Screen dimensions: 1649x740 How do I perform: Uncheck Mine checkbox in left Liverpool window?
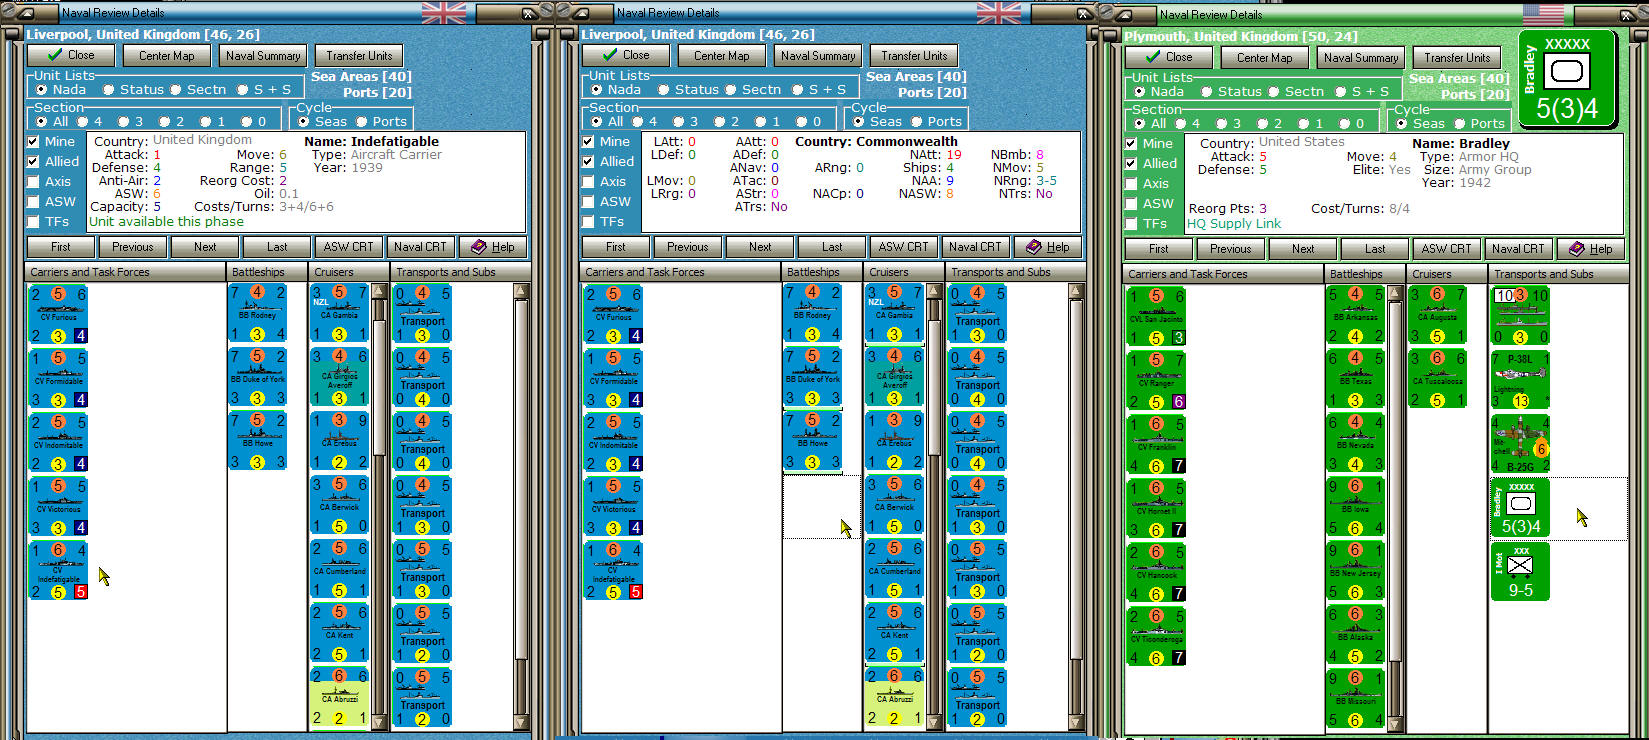pyautogui.click(x=34, y=142)
